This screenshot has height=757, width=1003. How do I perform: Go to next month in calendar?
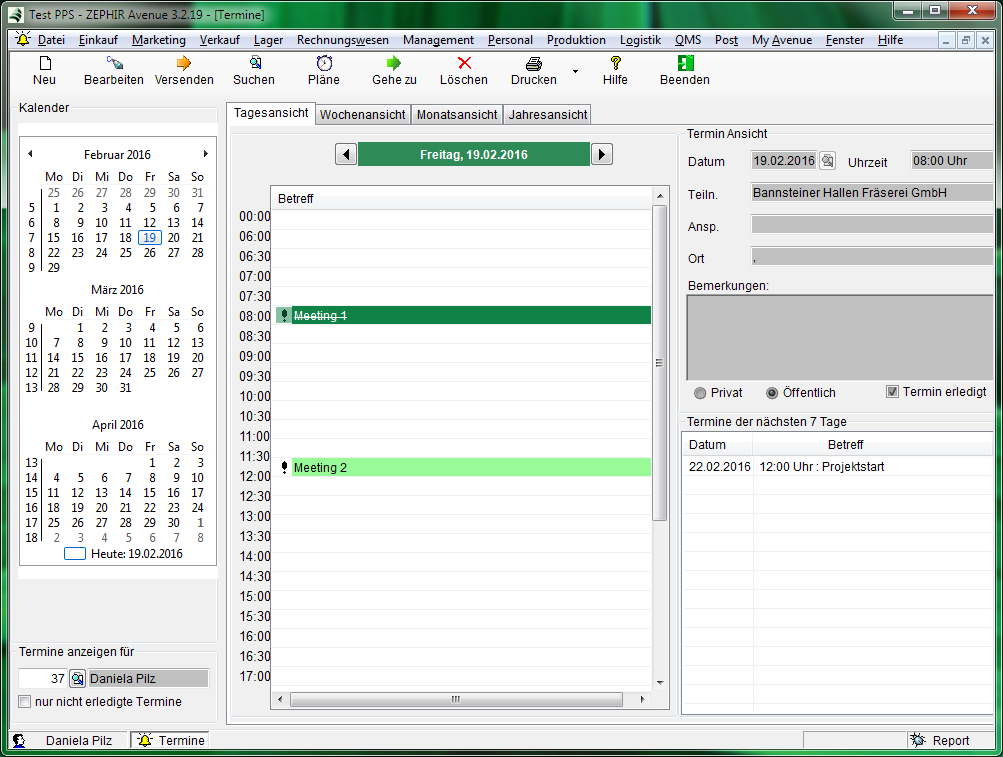pyautogui.click(x=206, y=154)
